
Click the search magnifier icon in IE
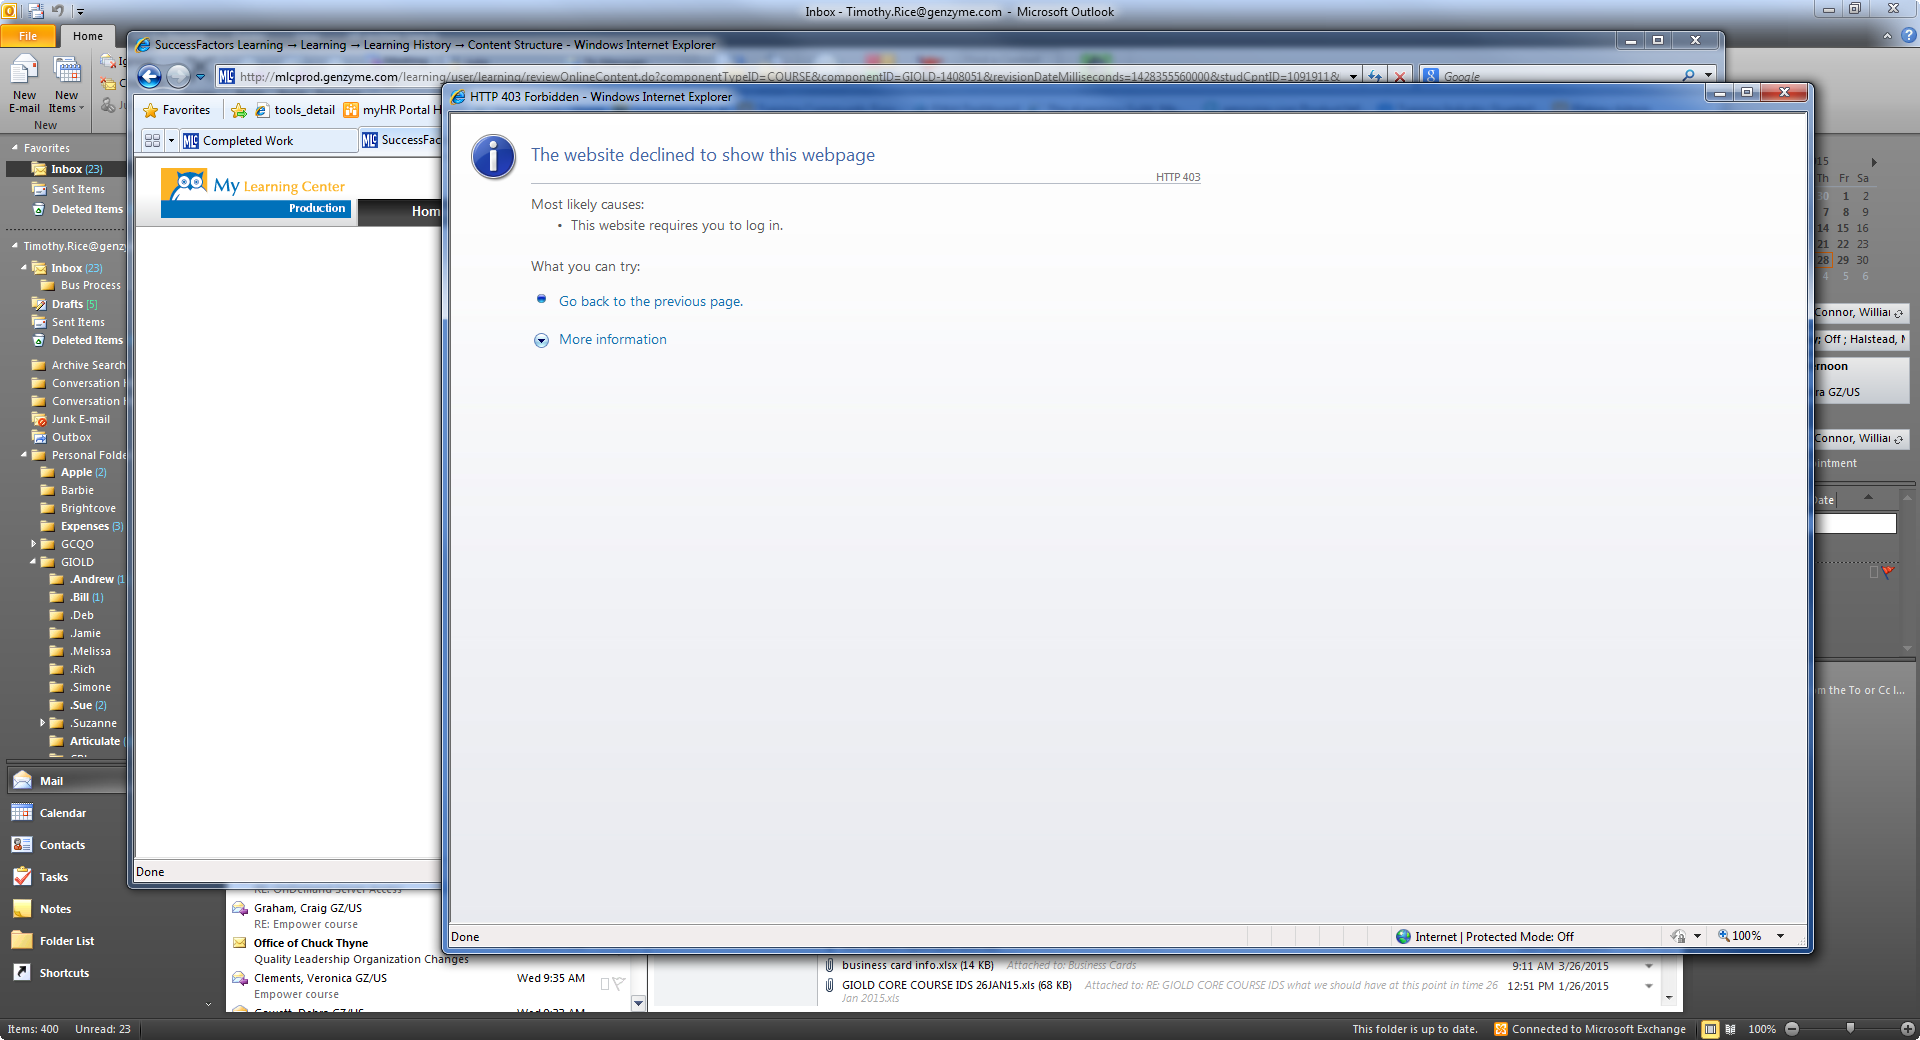pyautogui.click(x=1689, y=76)
